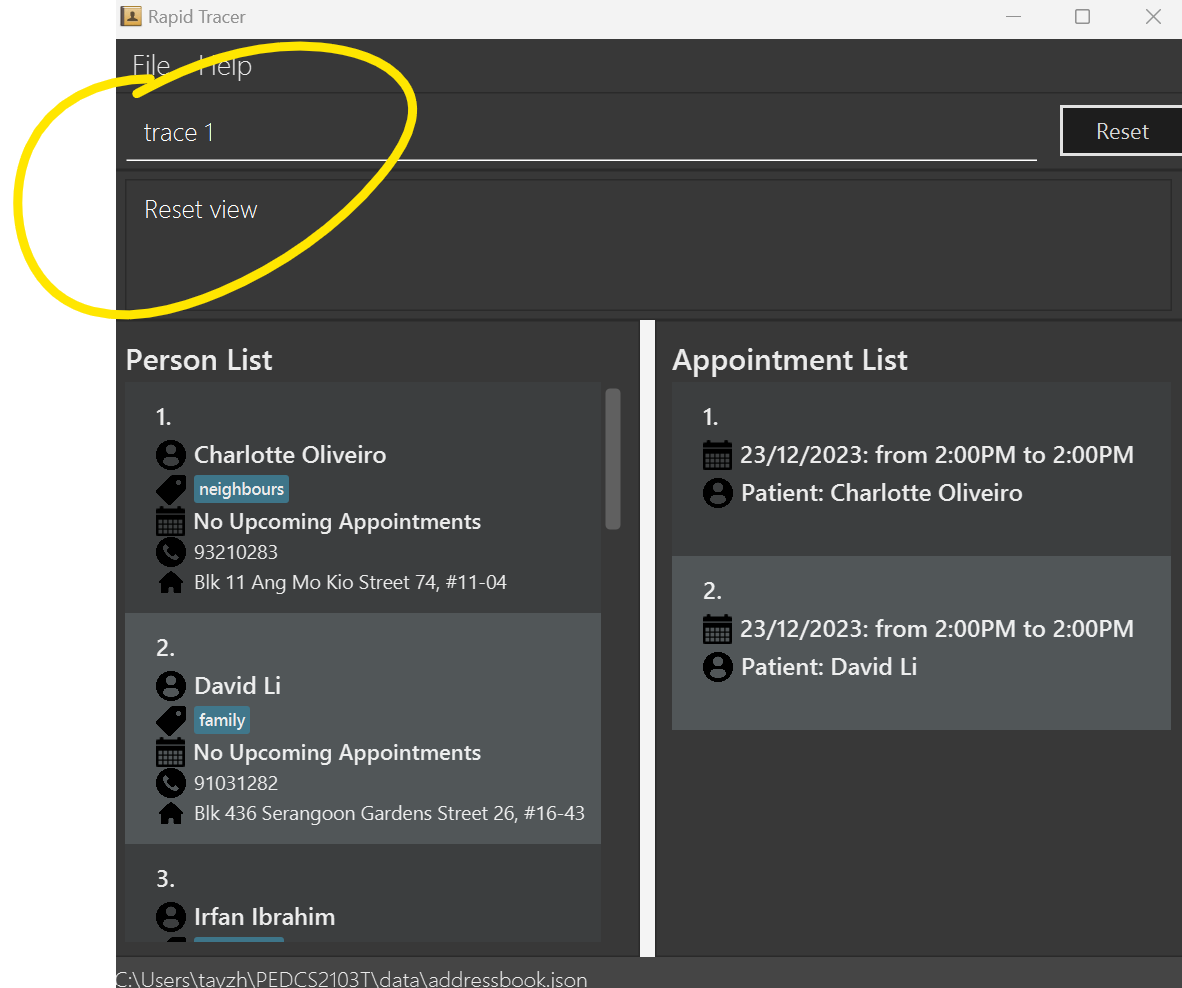Click the calendar icon in appointment 2 for David Li
Screen dimensions: 1182x988
tap(717, 629)
